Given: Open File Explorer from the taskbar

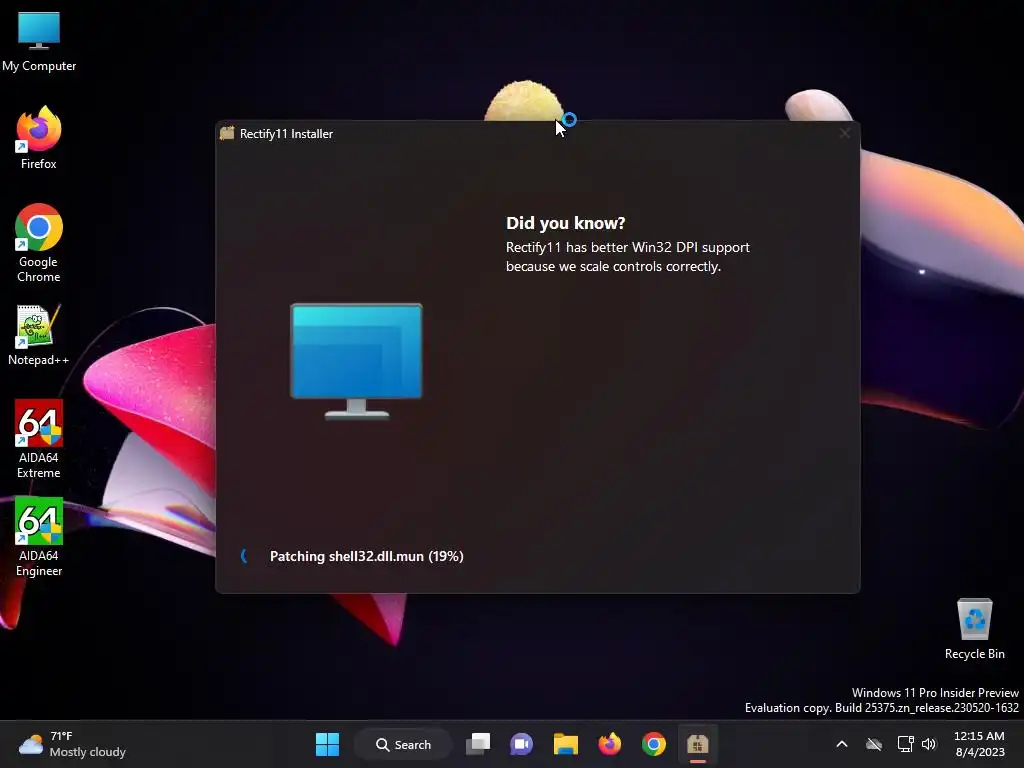Looking at the screenshot, I should 566,744.
